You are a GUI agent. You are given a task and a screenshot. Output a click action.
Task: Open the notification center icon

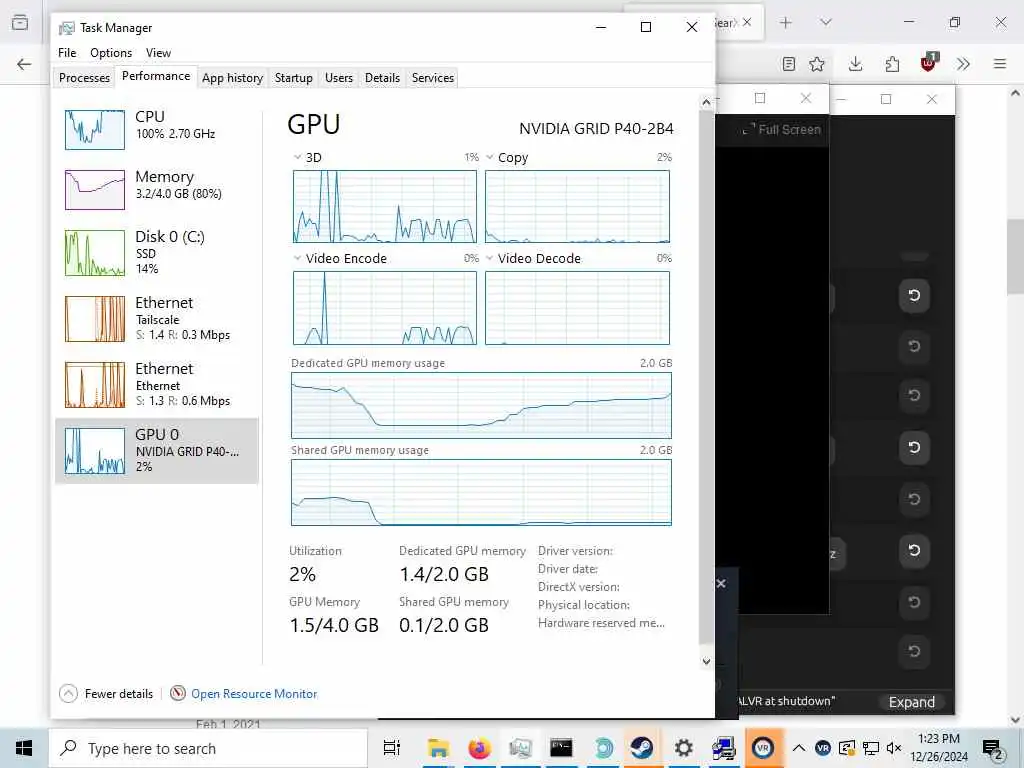click(x=992, y=748)
